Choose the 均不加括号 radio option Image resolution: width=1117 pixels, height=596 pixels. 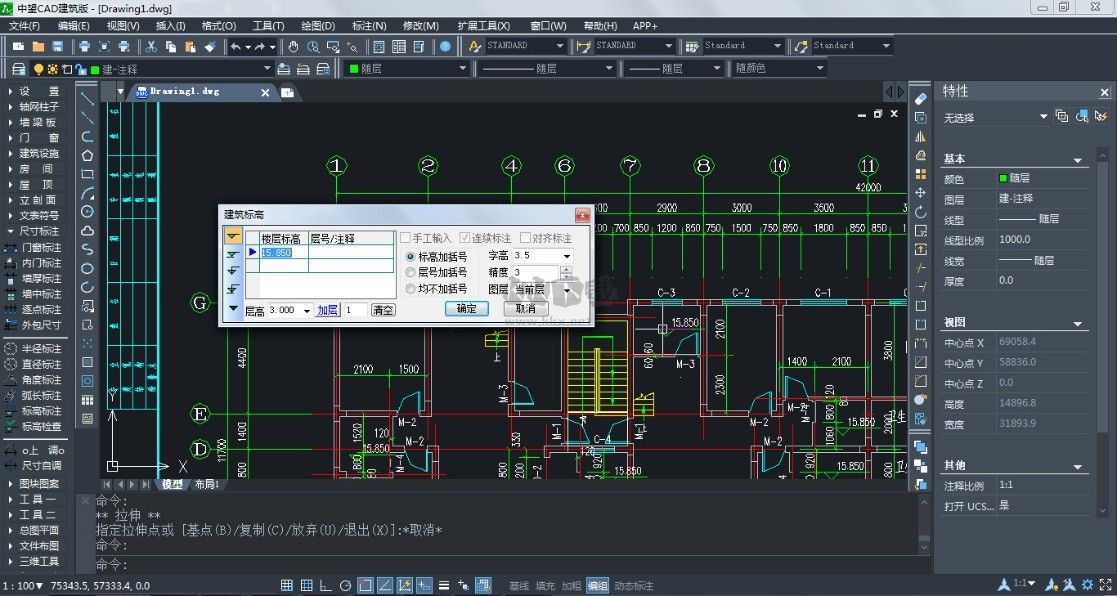(x=410, y=288)
